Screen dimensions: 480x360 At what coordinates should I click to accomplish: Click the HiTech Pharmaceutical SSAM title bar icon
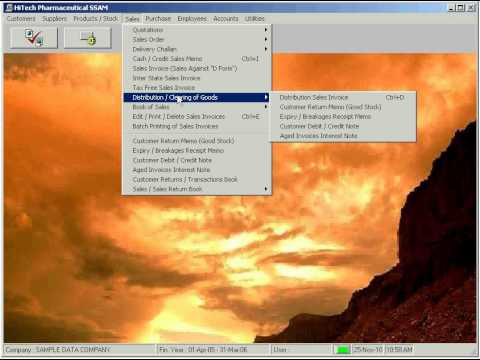click(x=9, y=7)
